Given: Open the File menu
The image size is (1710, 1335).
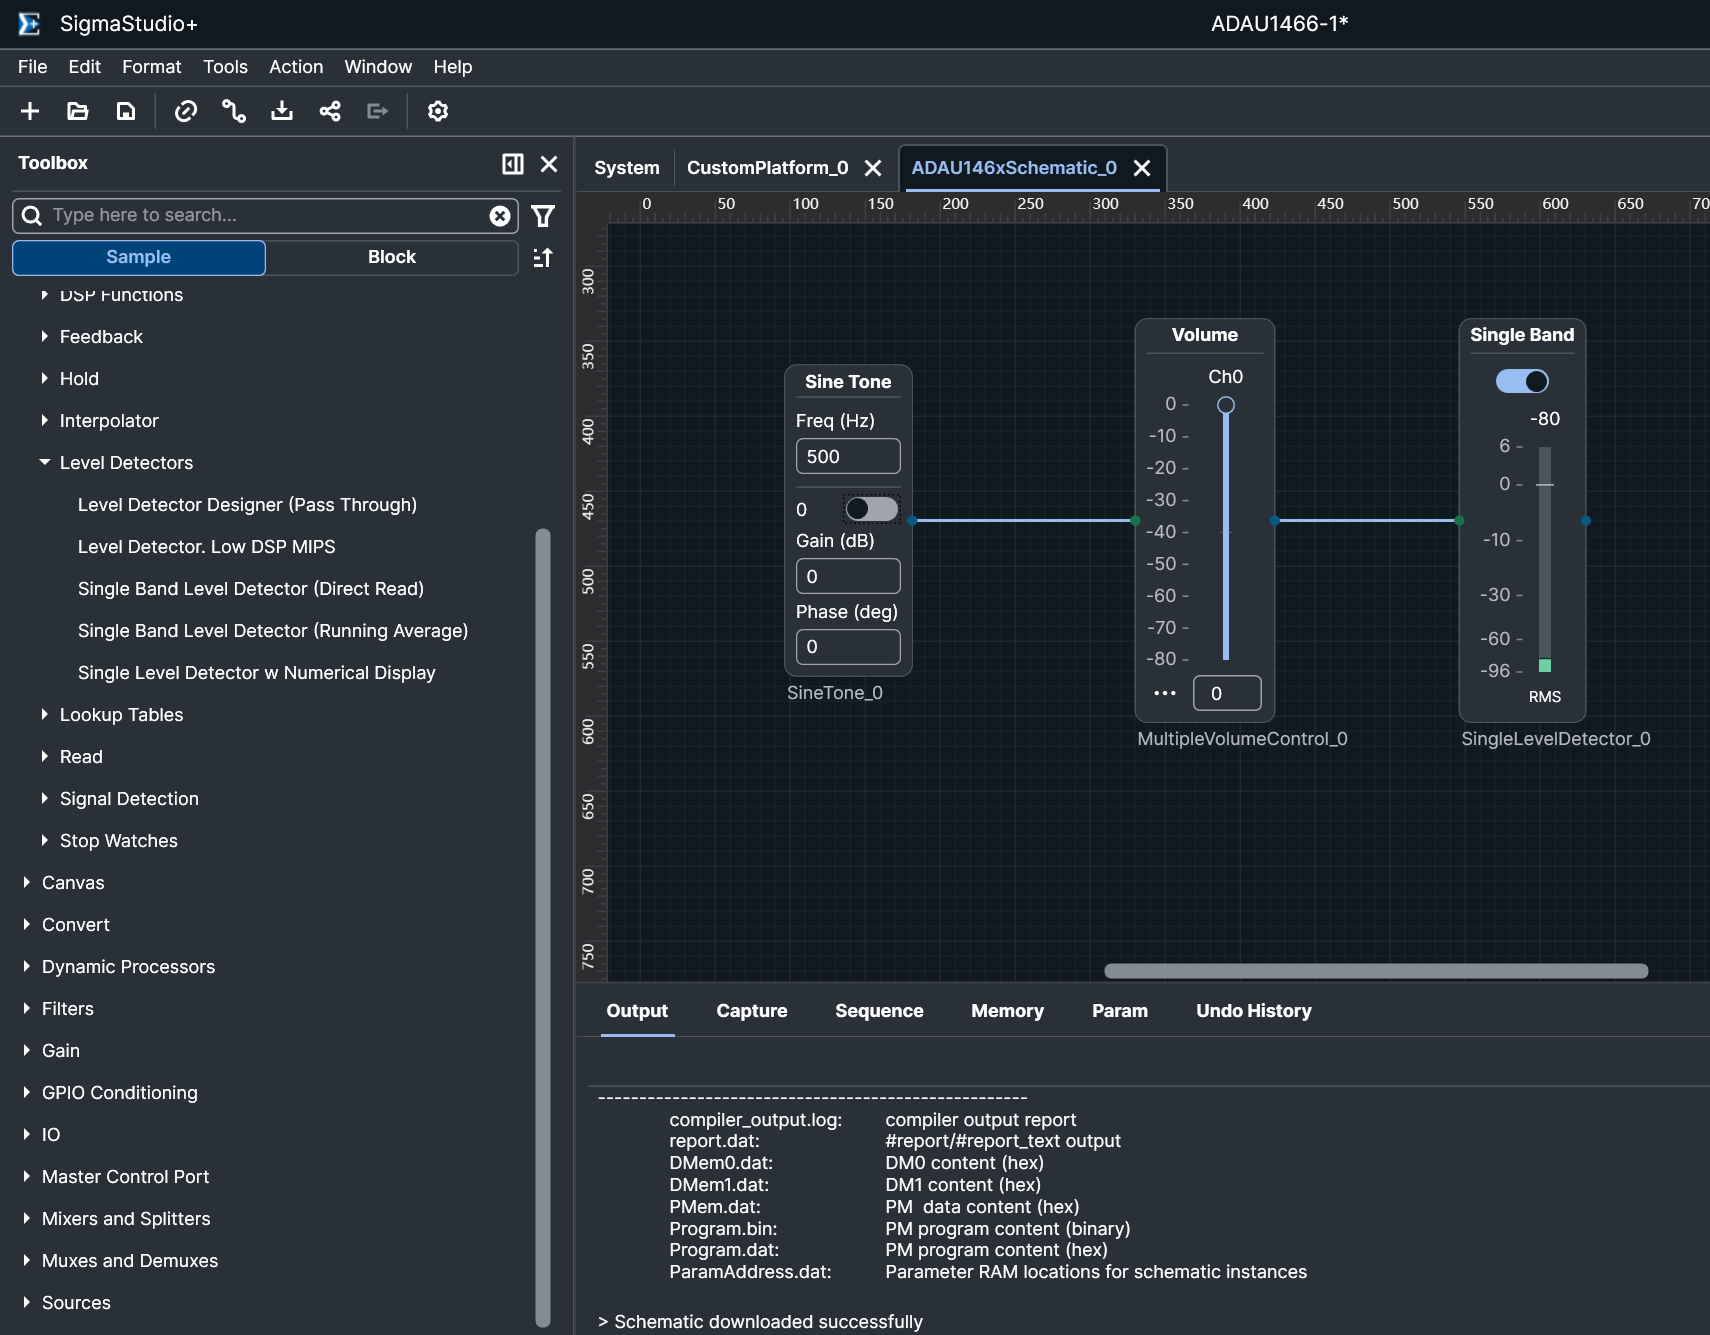Looking at the screenshot, I should tap(33, 67).
